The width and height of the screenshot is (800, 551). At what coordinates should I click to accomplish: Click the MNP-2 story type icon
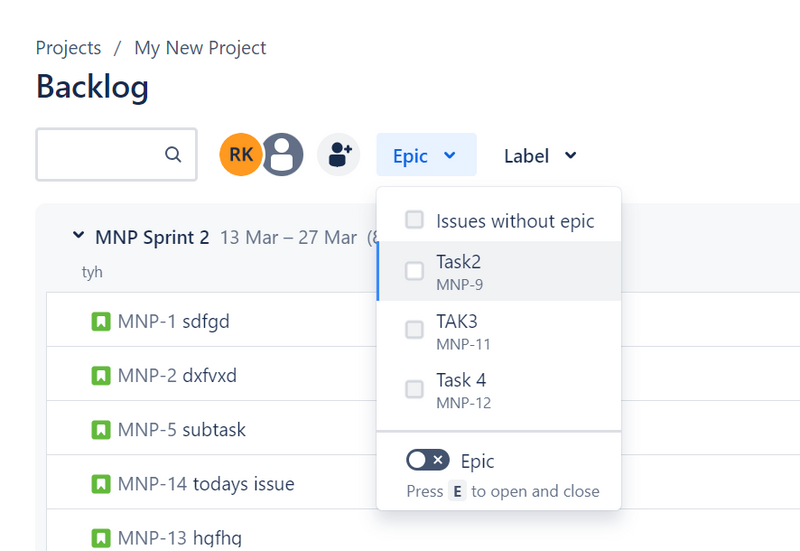coord(101,376)
